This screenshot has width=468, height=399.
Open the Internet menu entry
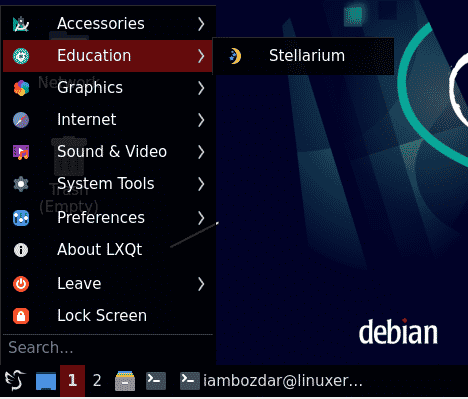click(x=108, y=120)
